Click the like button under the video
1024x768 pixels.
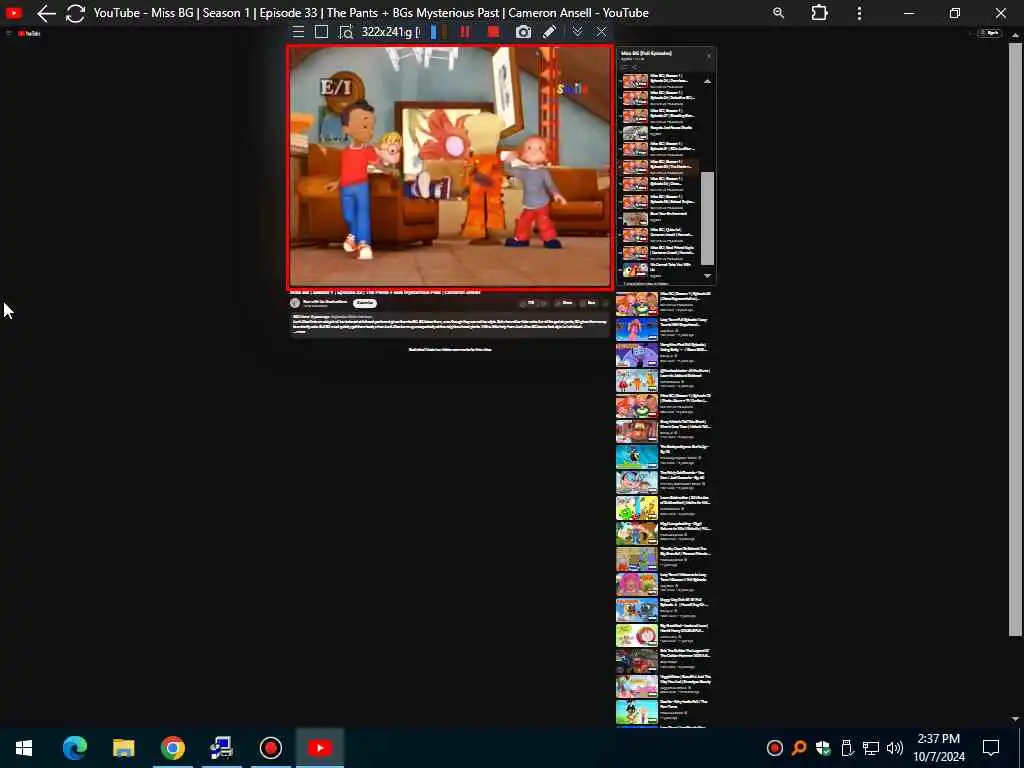(527, 303)
